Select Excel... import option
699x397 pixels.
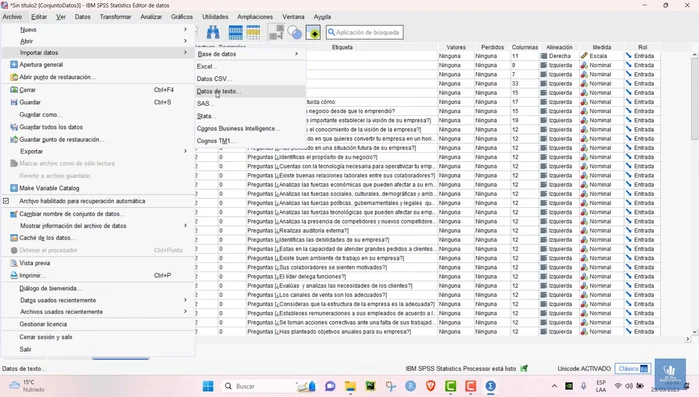click(251, 66)
